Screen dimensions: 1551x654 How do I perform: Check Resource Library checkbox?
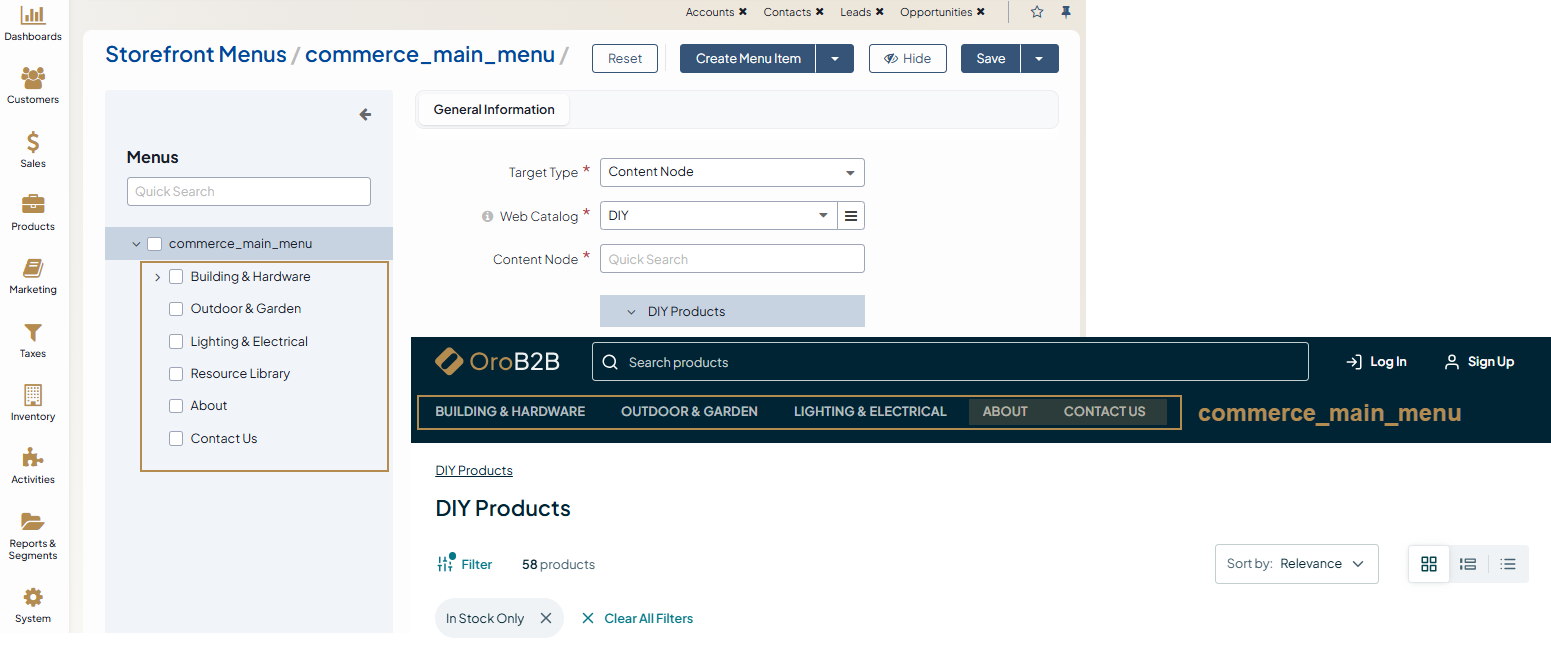[x=176, y=374]
